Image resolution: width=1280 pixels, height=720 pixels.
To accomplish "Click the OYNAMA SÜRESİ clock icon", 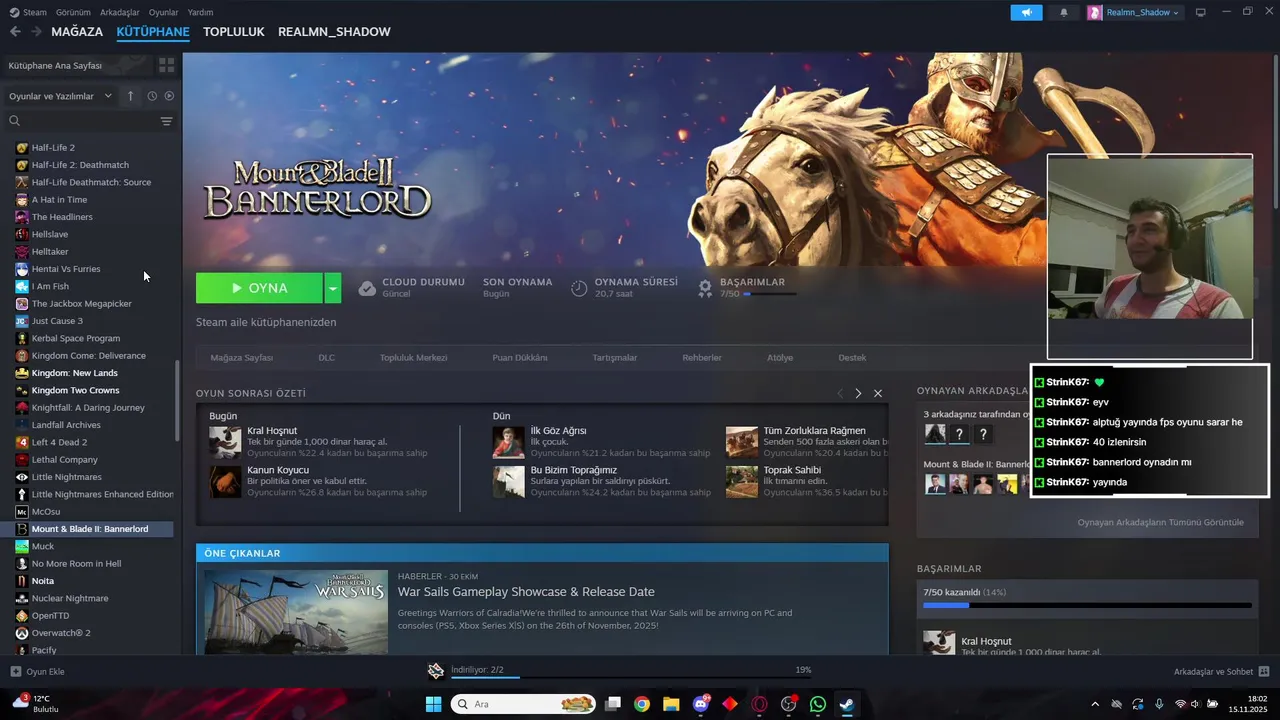I will pos(579,288).
